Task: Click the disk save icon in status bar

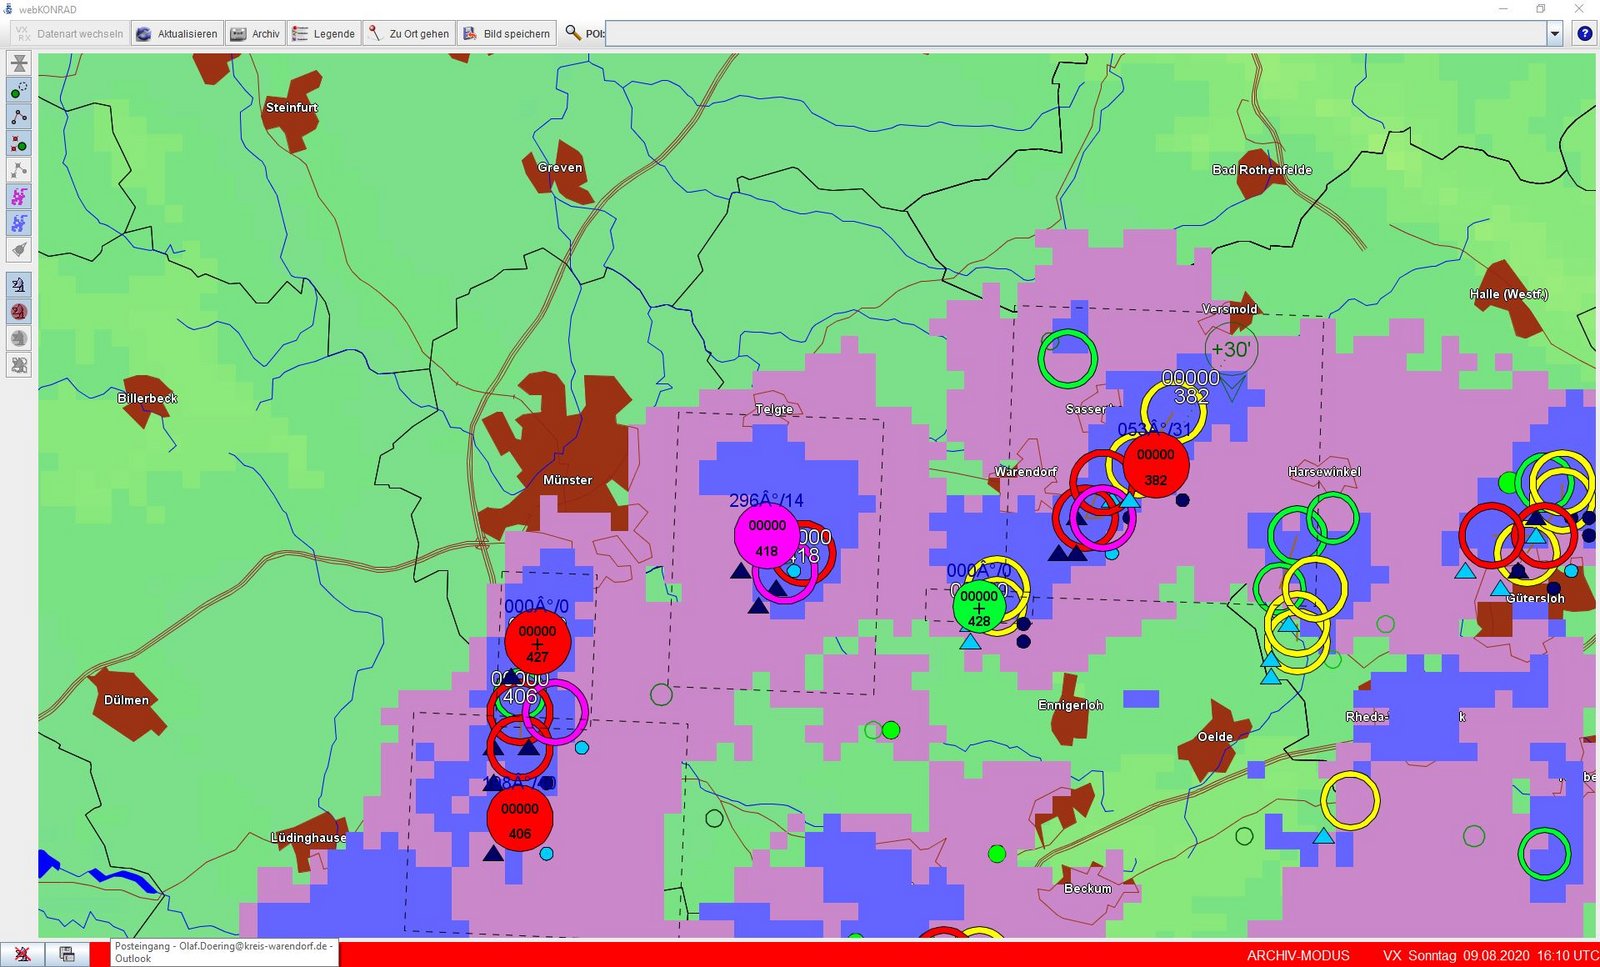Action: (x=67, y=954)
